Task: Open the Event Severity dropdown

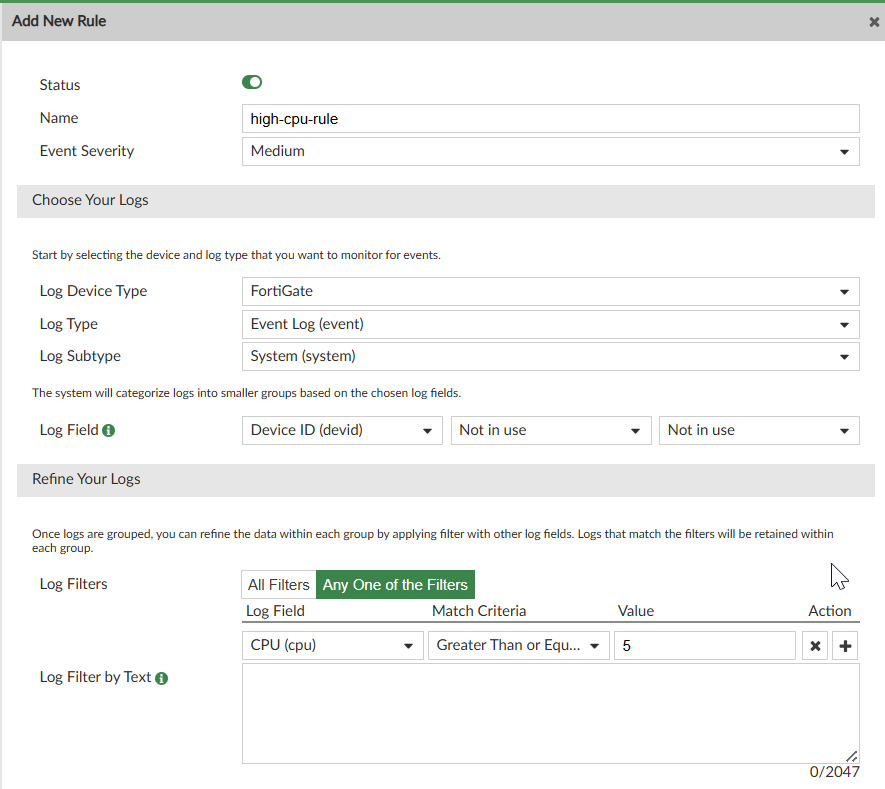Action: [550, 151]
